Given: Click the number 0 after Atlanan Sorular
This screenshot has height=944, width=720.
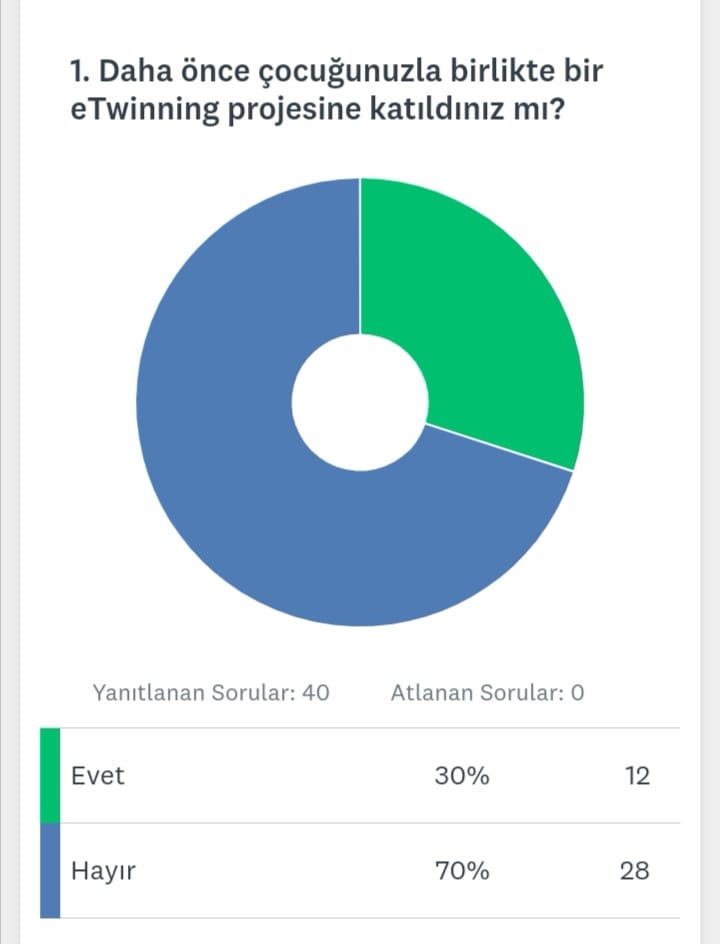Looking at the screenshot, I should pyautogui.click(x=577, y=692).
